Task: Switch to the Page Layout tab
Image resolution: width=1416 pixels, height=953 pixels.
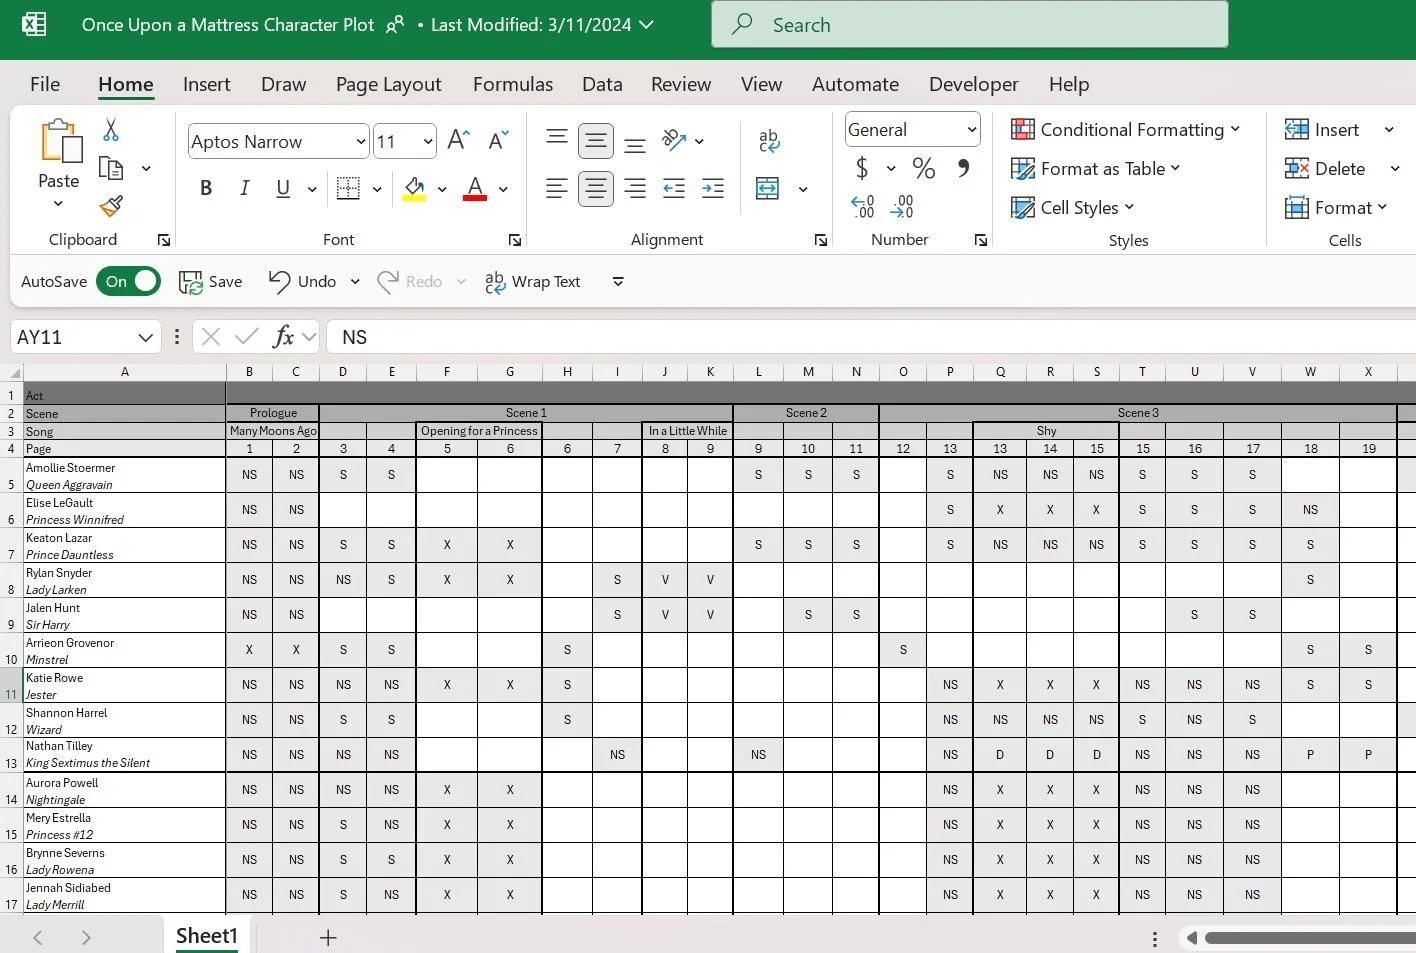Action: (389, 85)
